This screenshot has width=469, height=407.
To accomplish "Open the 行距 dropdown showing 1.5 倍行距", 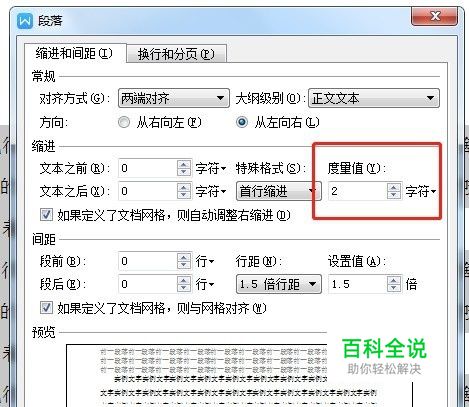I will [x=279, y=284].
